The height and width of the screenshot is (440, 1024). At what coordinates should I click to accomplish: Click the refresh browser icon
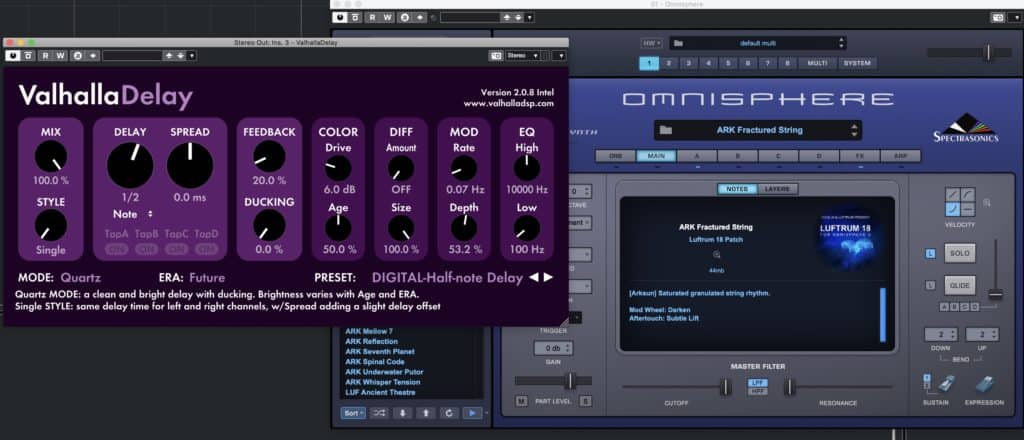click(x=449, y=413)
